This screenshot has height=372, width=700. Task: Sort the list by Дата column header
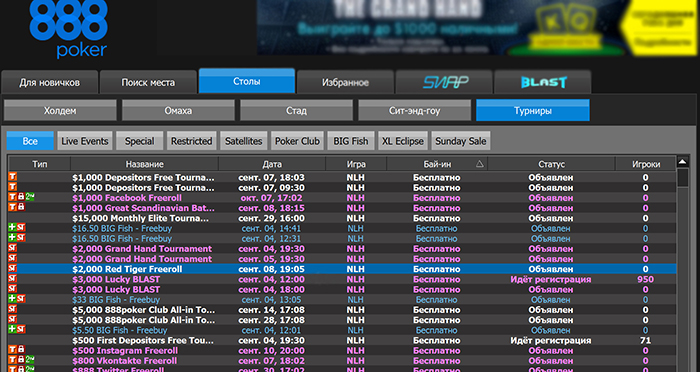(x=272, y=164)
